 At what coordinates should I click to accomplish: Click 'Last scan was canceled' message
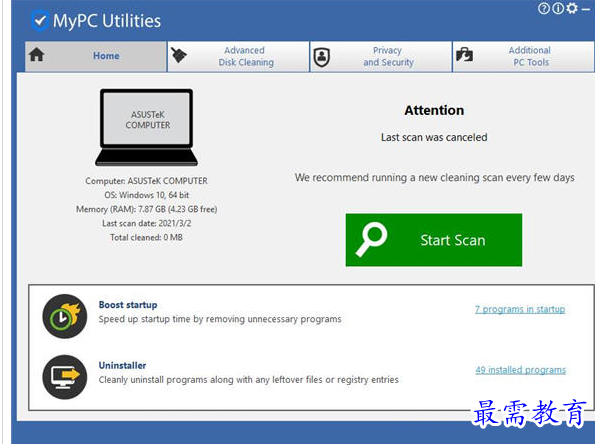click(x=434, y=137)
